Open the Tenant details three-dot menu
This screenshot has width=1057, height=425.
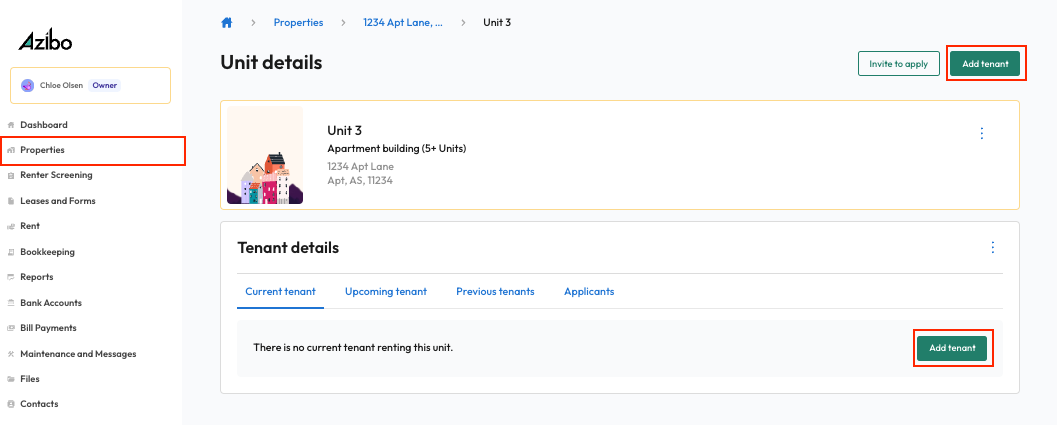click(992, 248)
